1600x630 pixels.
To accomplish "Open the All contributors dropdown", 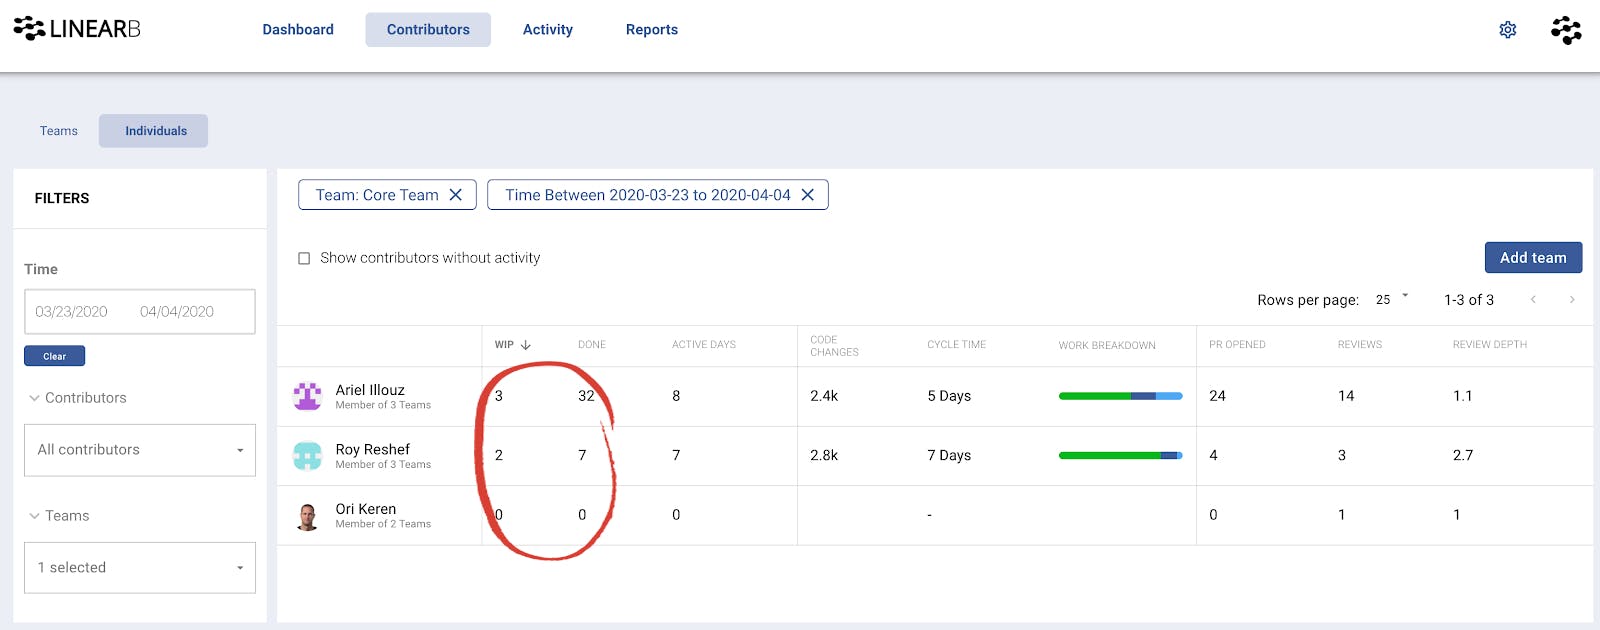I will (x=140, y=450).
